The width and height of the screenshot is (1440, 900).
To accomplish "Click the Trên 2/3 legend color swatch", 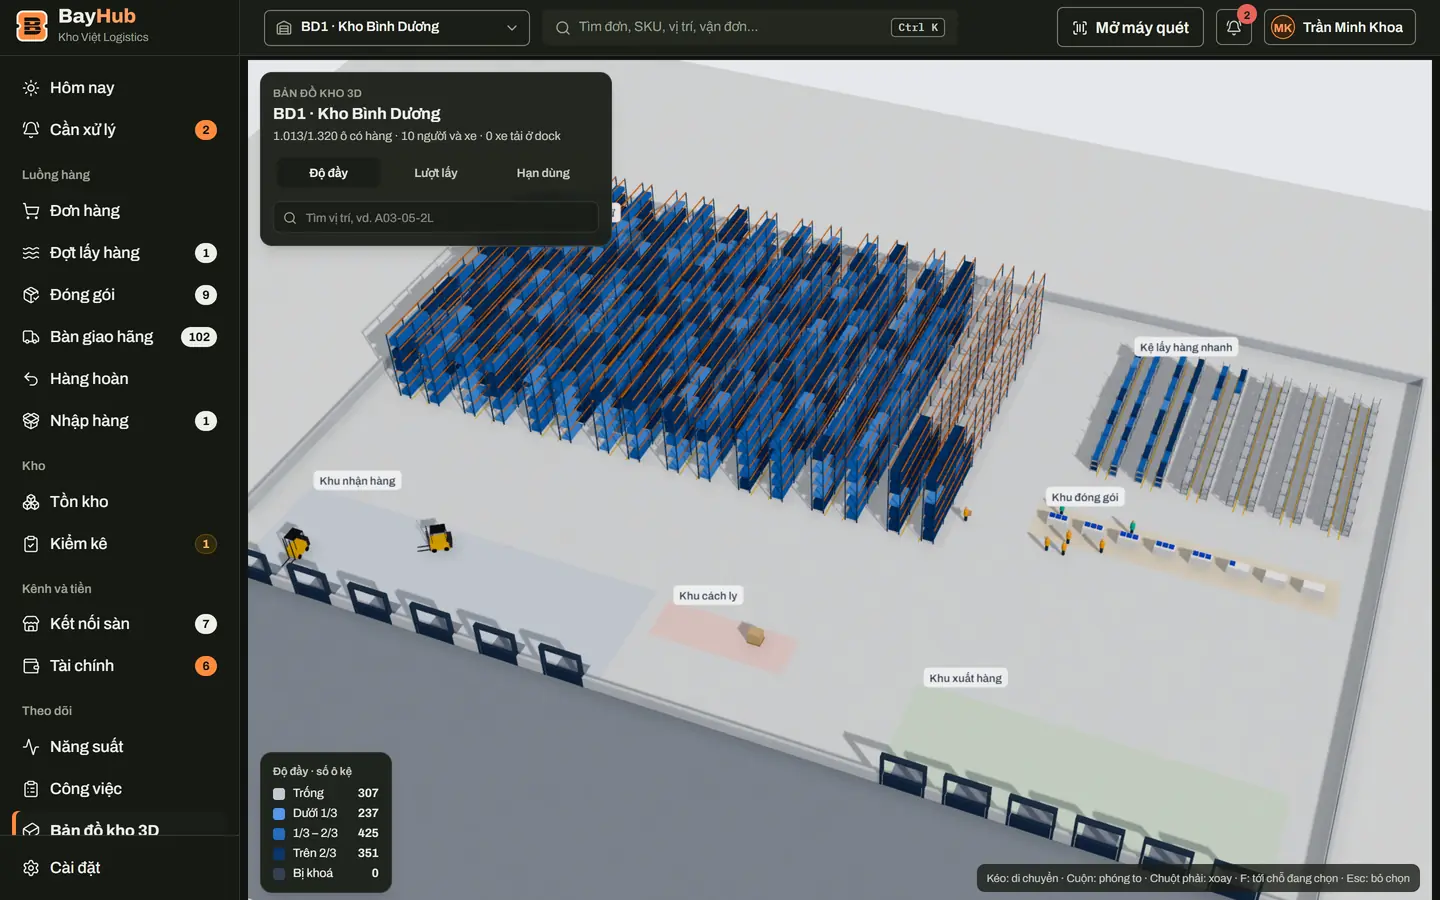I will (279, 854).
